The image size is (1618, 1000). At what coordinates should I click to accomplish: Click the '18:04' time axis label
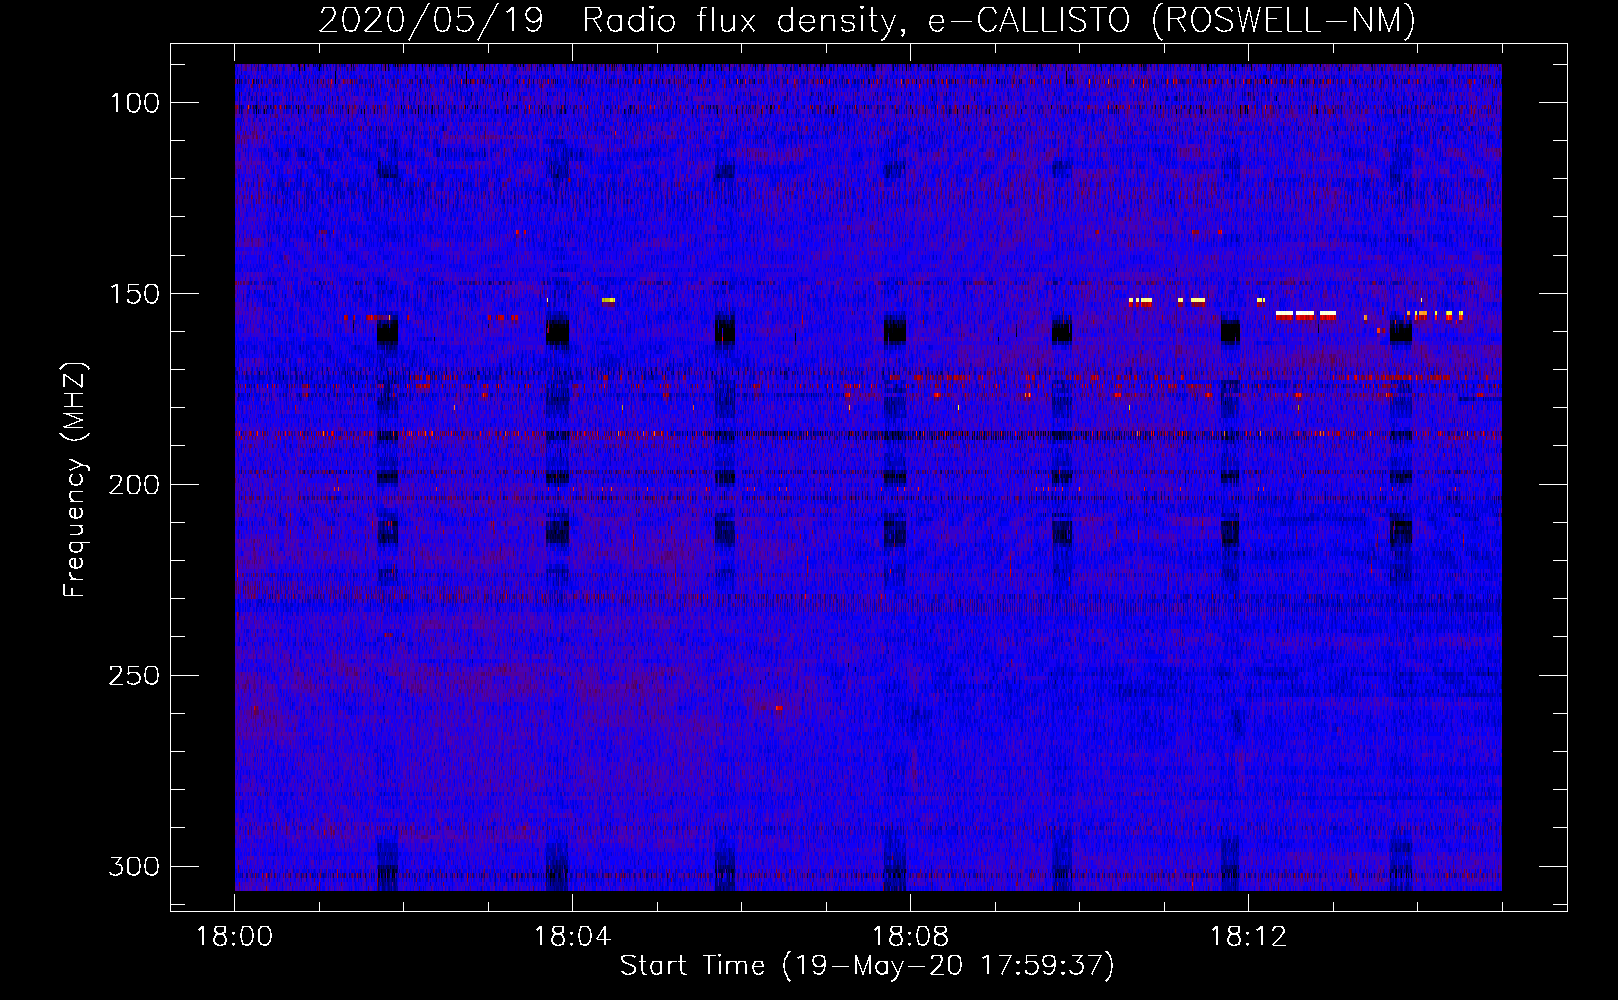[572, 937]
